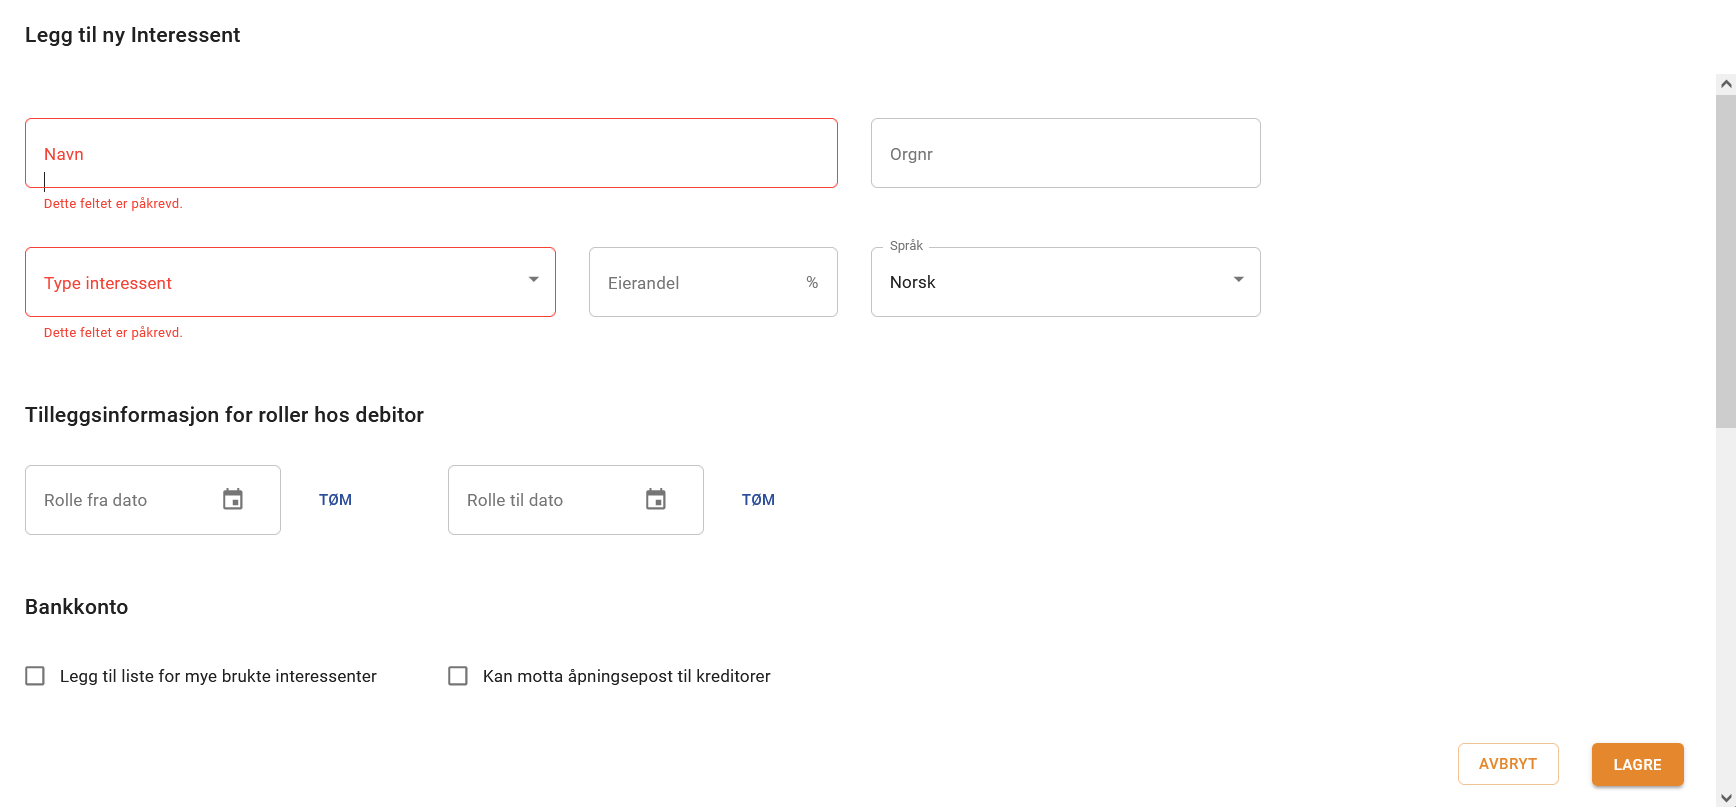Select the Norsk language combo box
The width and height of the screenshot is (1736, 807).
pos(1050,282)
